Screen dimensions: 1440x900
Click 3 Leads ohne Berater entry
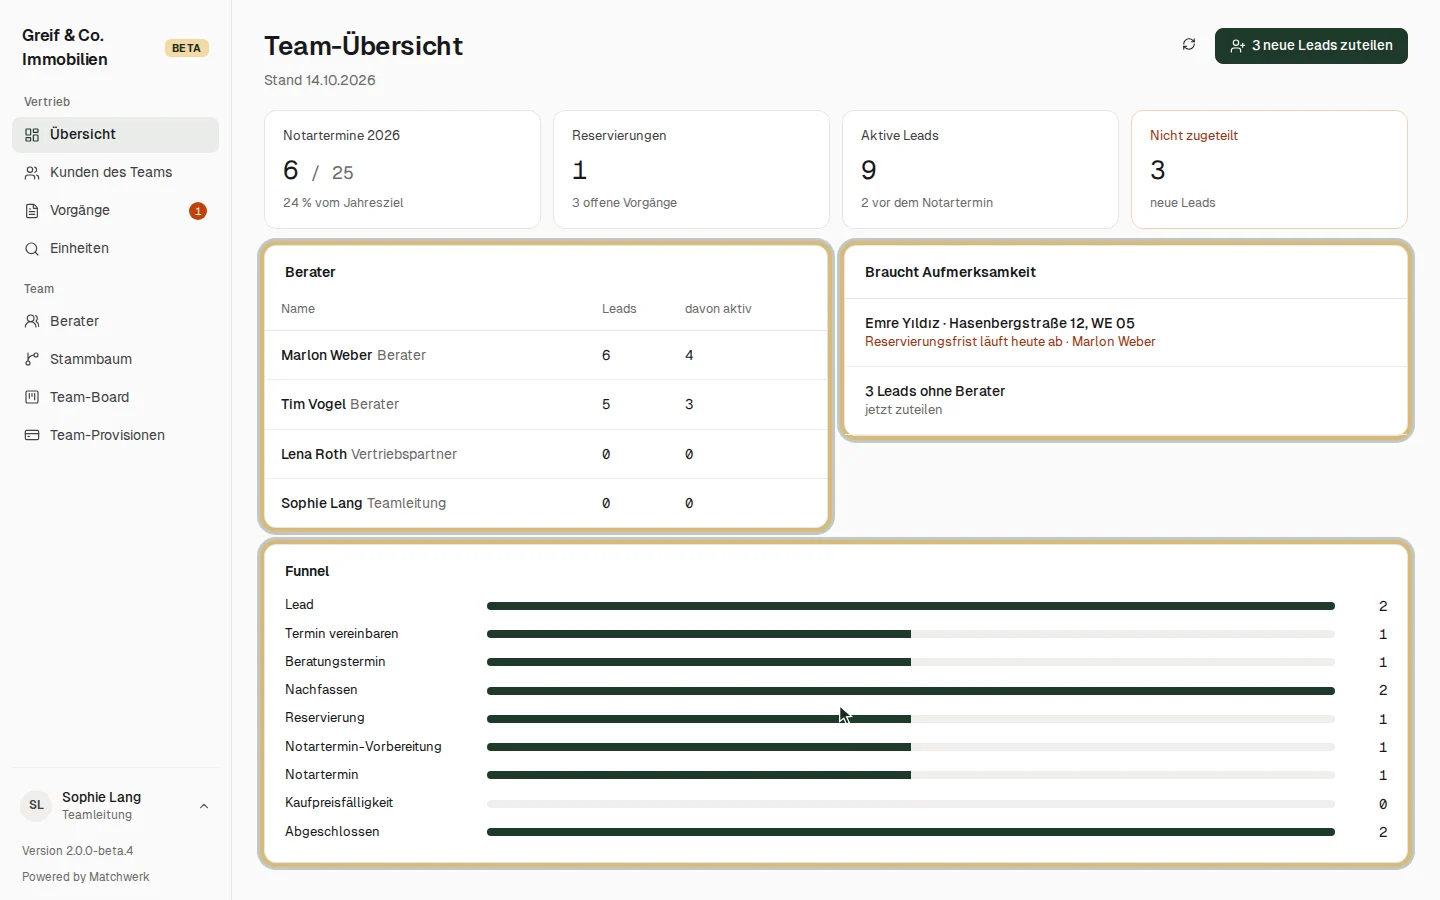click(1126, 400)
